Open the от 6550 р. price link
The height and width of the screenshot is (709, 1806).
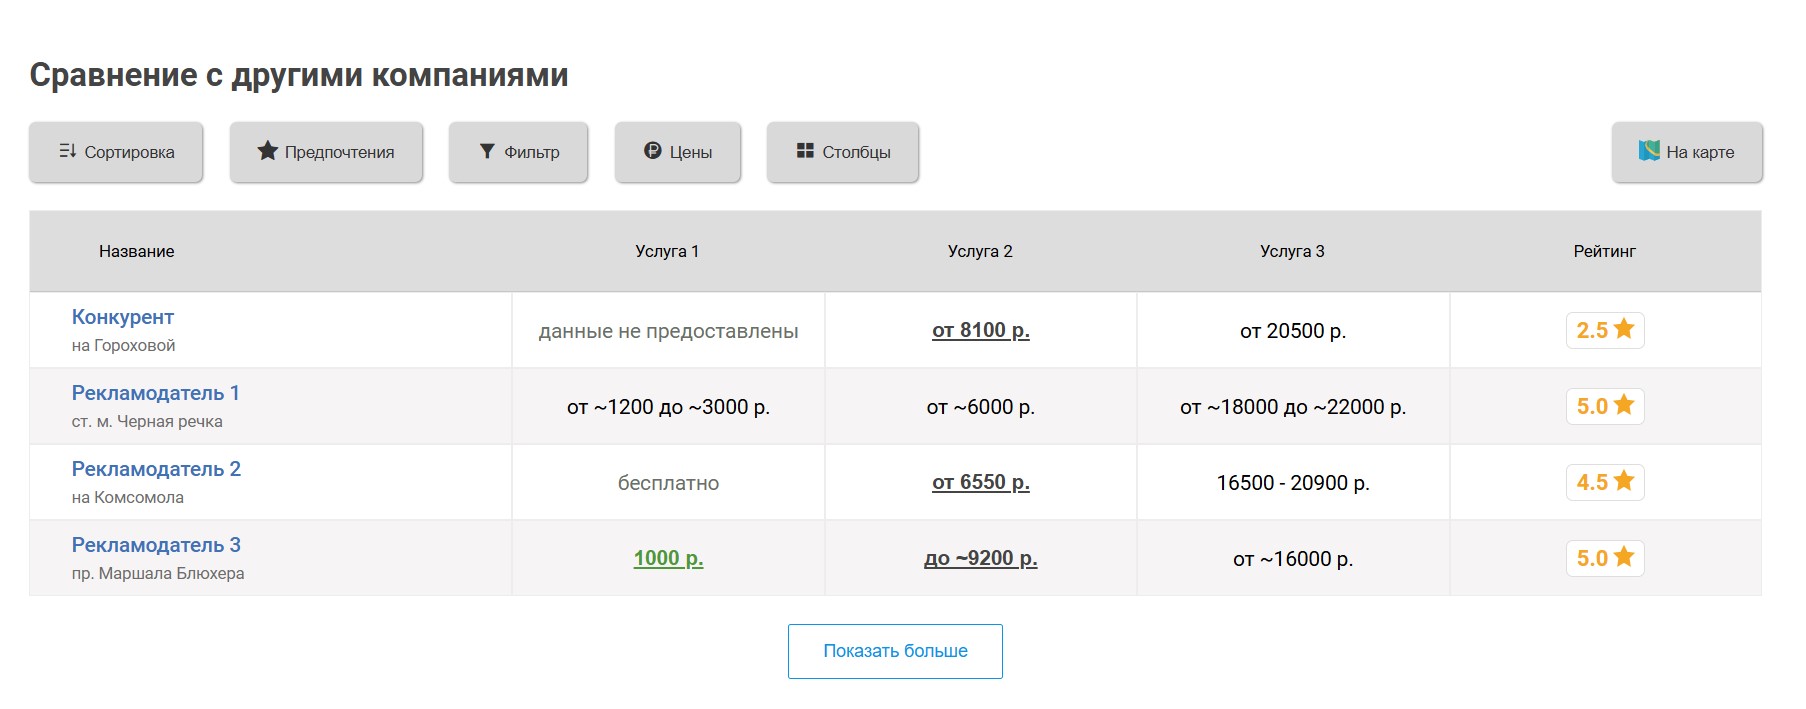point(980,482)
